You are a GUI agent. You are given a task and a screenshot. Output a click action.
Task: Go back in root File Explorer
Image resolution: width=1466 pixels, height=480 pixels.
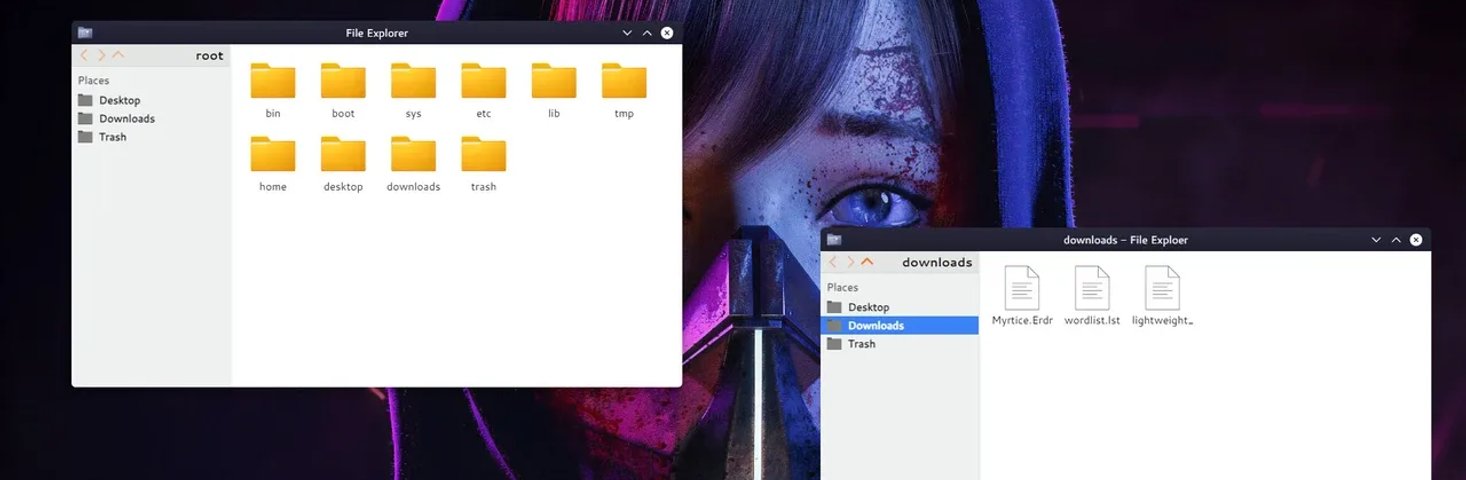pyautogui.click(x=84, y=55)
